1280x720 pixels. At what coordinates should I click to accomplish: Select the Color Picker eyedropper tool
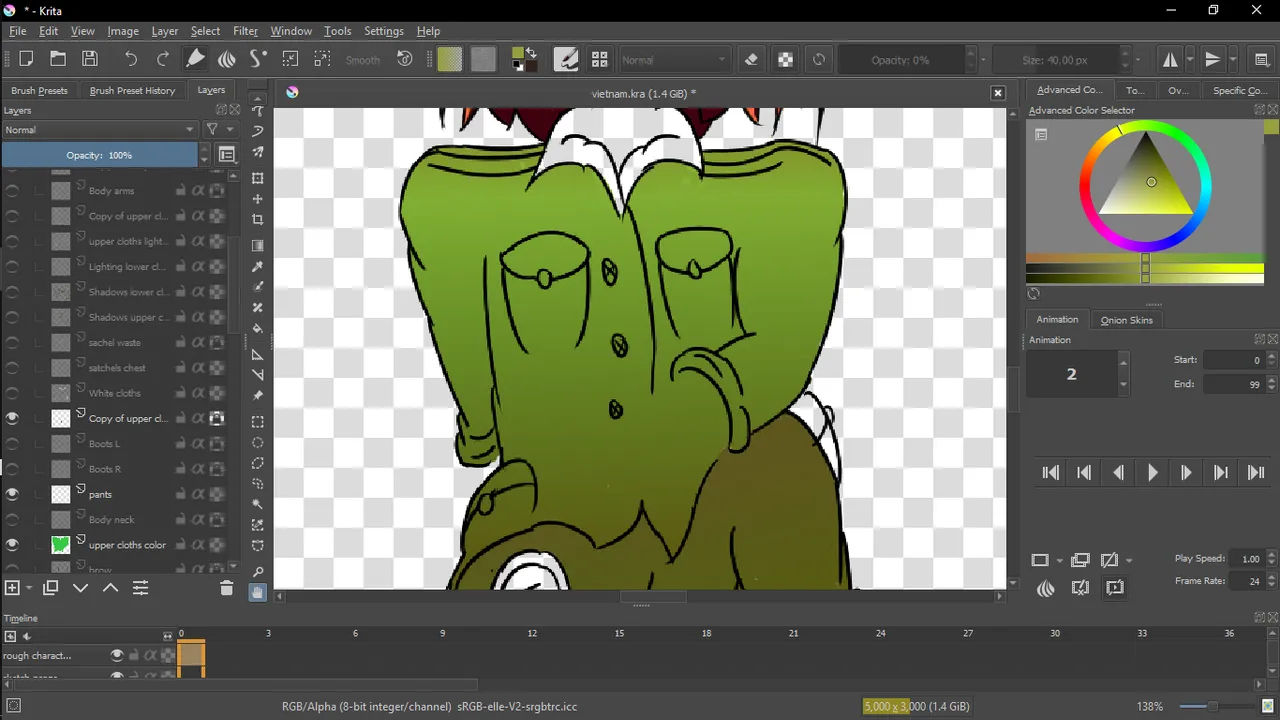pyautogui.click(x=258, y=266)
